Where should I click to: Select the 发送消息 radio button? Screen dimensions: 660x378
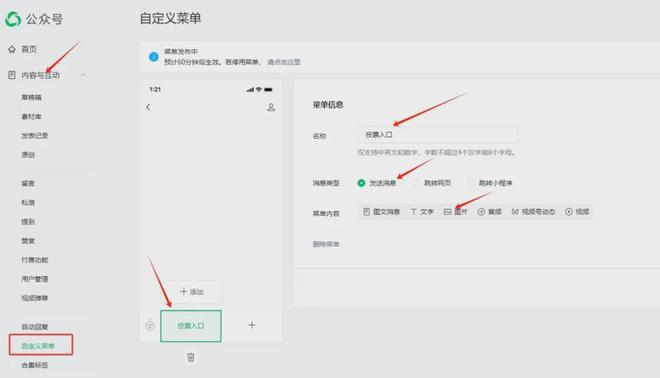pos(361,183)
